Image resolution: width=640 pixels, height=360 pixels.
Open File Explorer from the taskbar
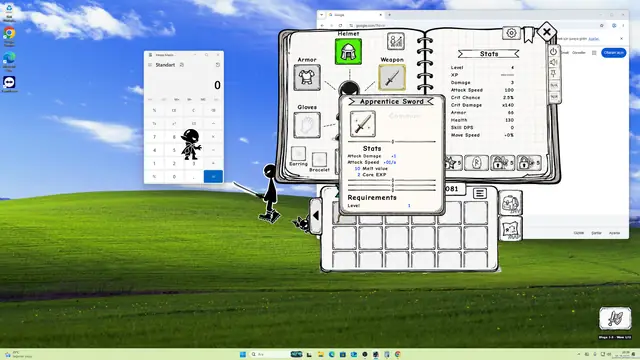[x=320, y=354]
